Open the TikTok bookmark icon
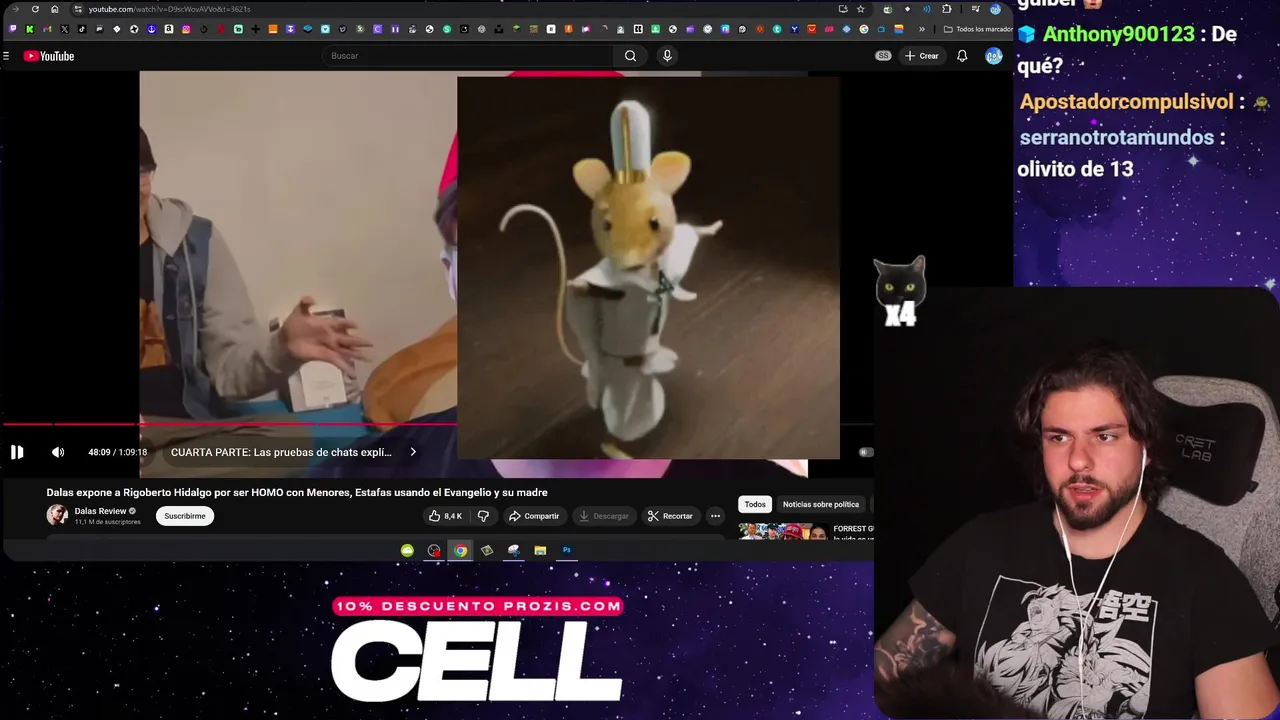 82,29
